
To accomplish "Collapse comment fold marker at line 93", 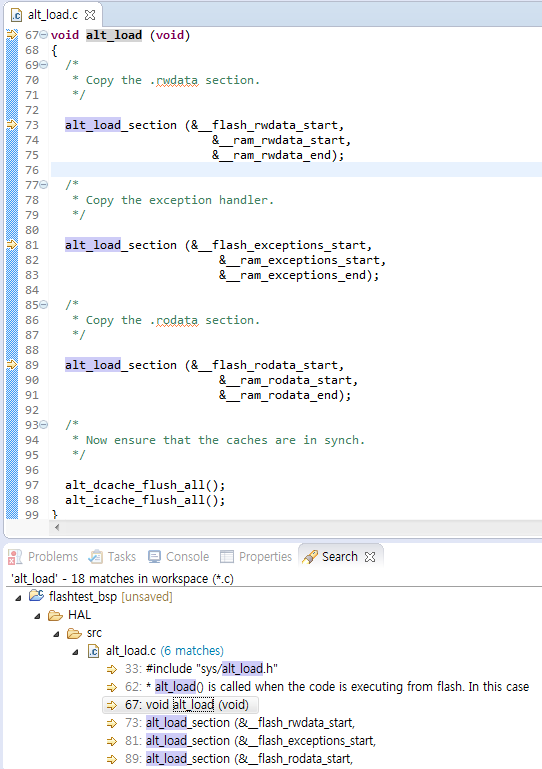I will coord(44,425).
